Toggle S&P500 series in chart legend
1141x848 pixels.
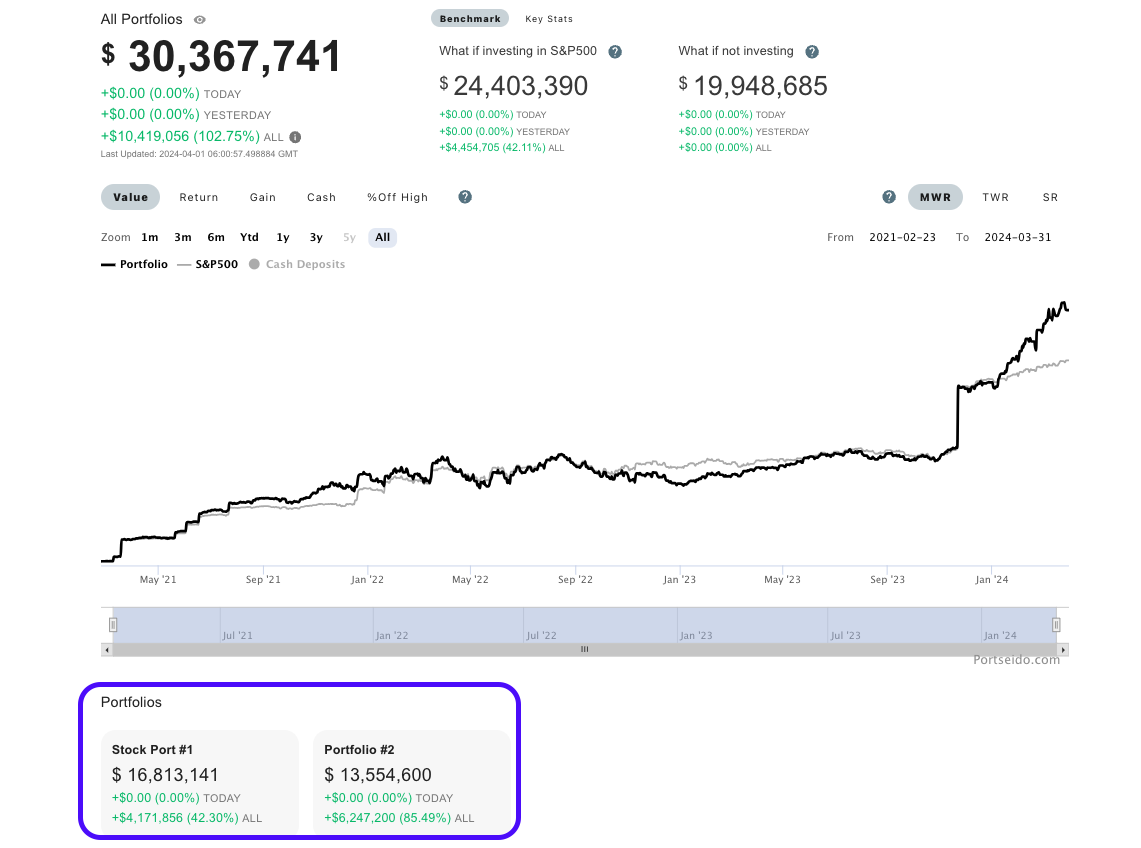pyautogui.click(x=207, y=265)
